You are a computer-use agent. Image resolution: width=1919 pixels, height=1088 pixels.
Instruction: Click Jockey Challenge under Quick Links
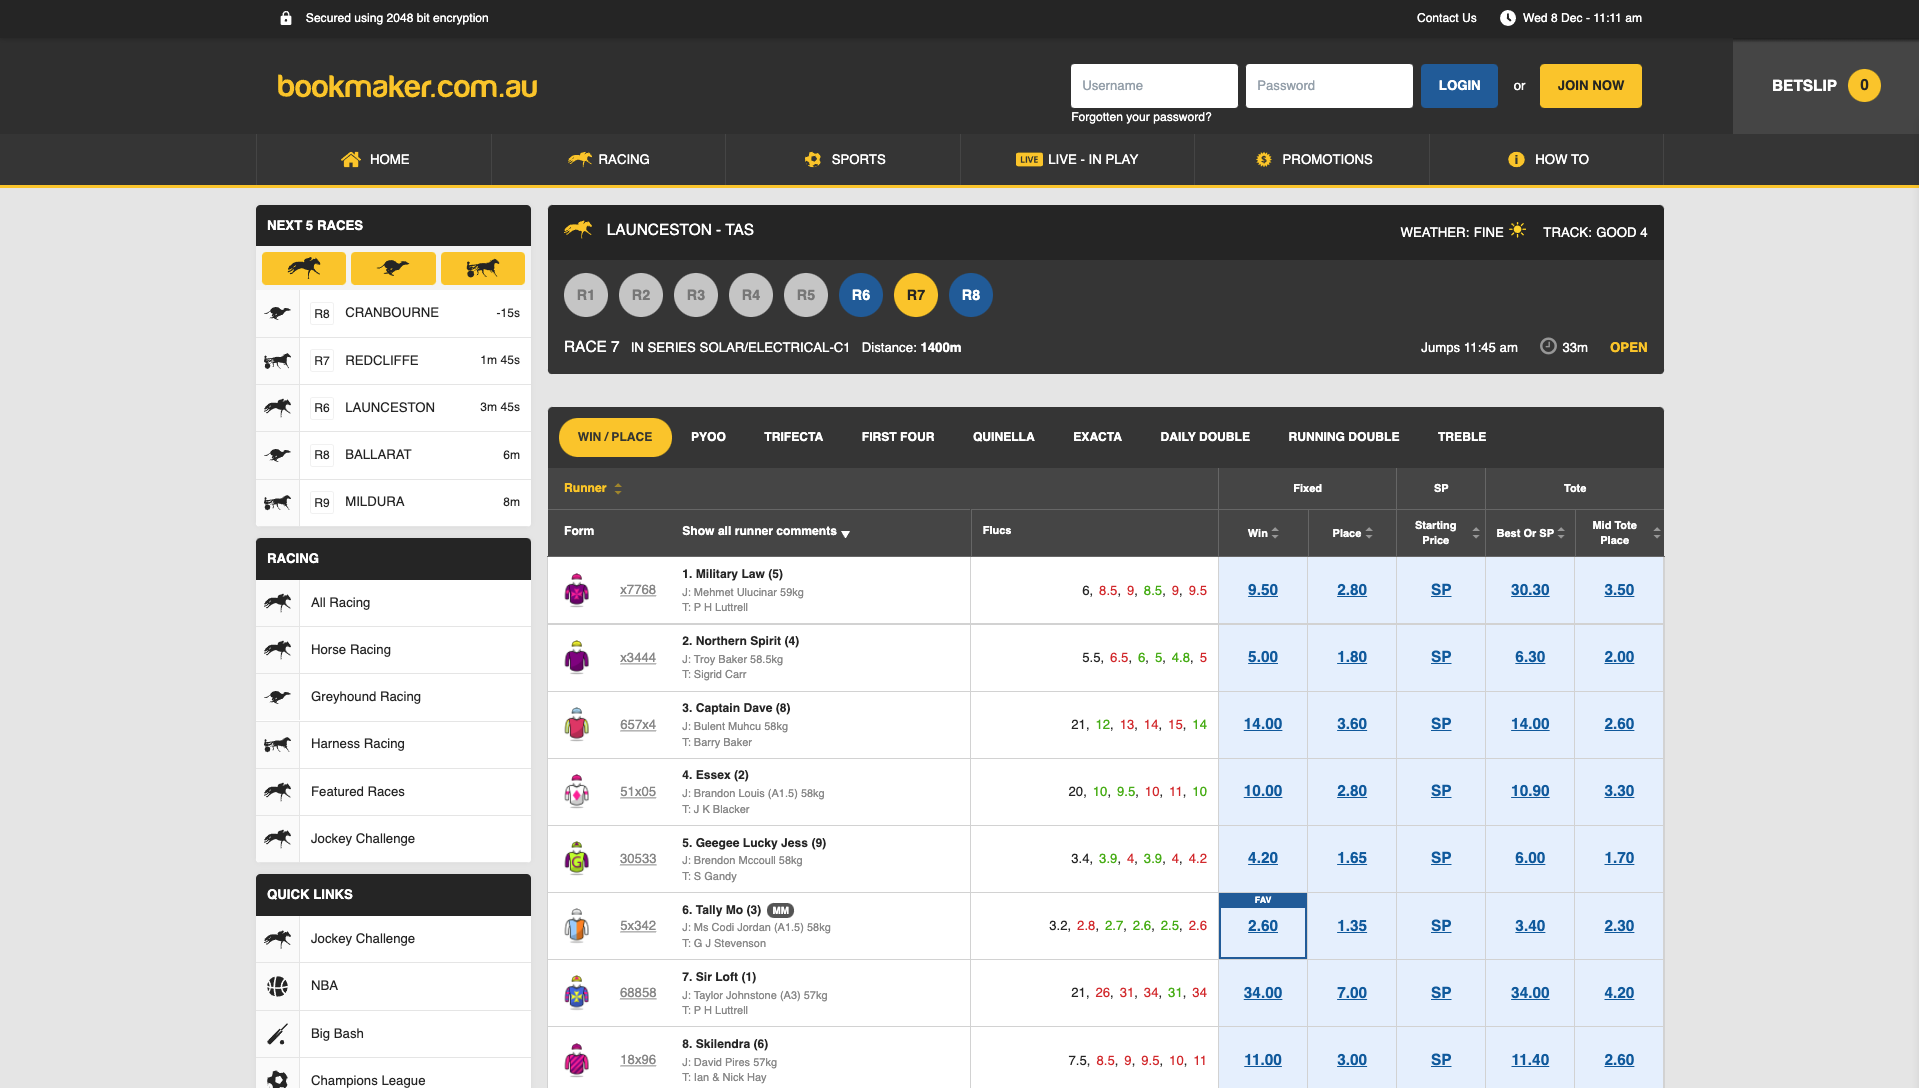362,939
